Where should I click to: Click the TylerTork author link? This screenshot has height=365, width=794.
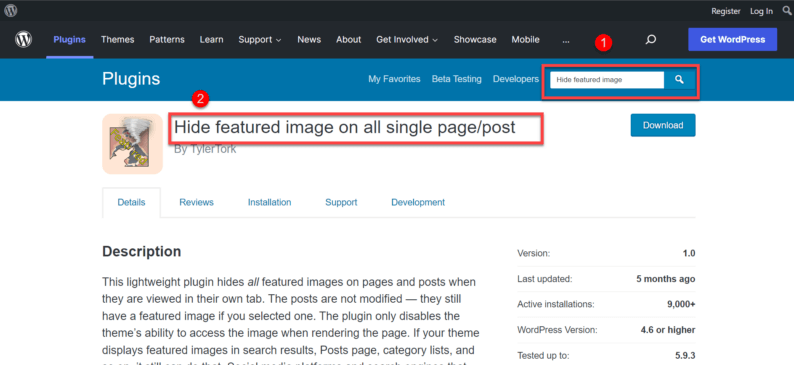click(212, 149)
